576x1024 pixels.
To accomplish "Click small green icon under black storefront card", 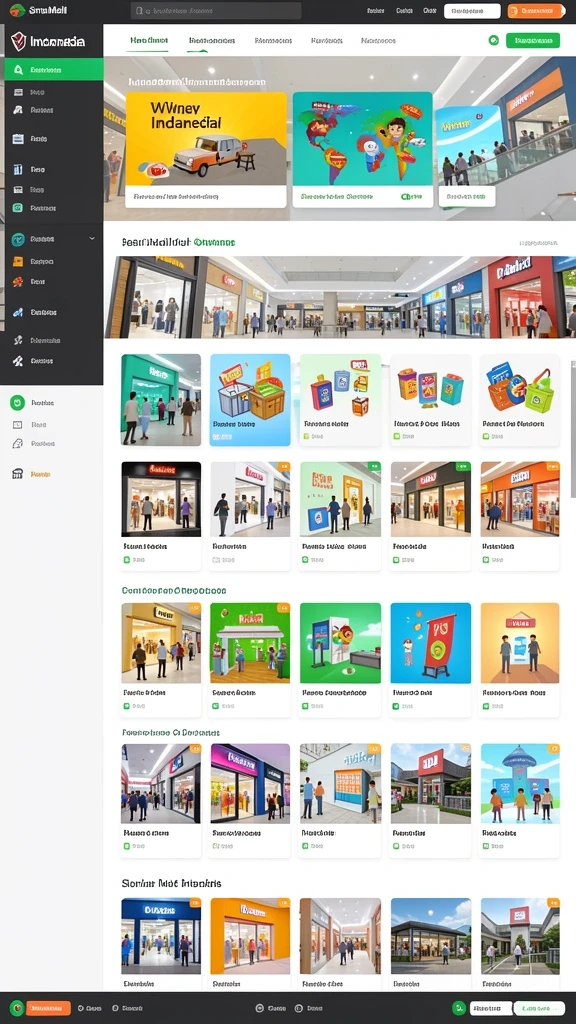I will pyautogui.click(x=127, y=560).
